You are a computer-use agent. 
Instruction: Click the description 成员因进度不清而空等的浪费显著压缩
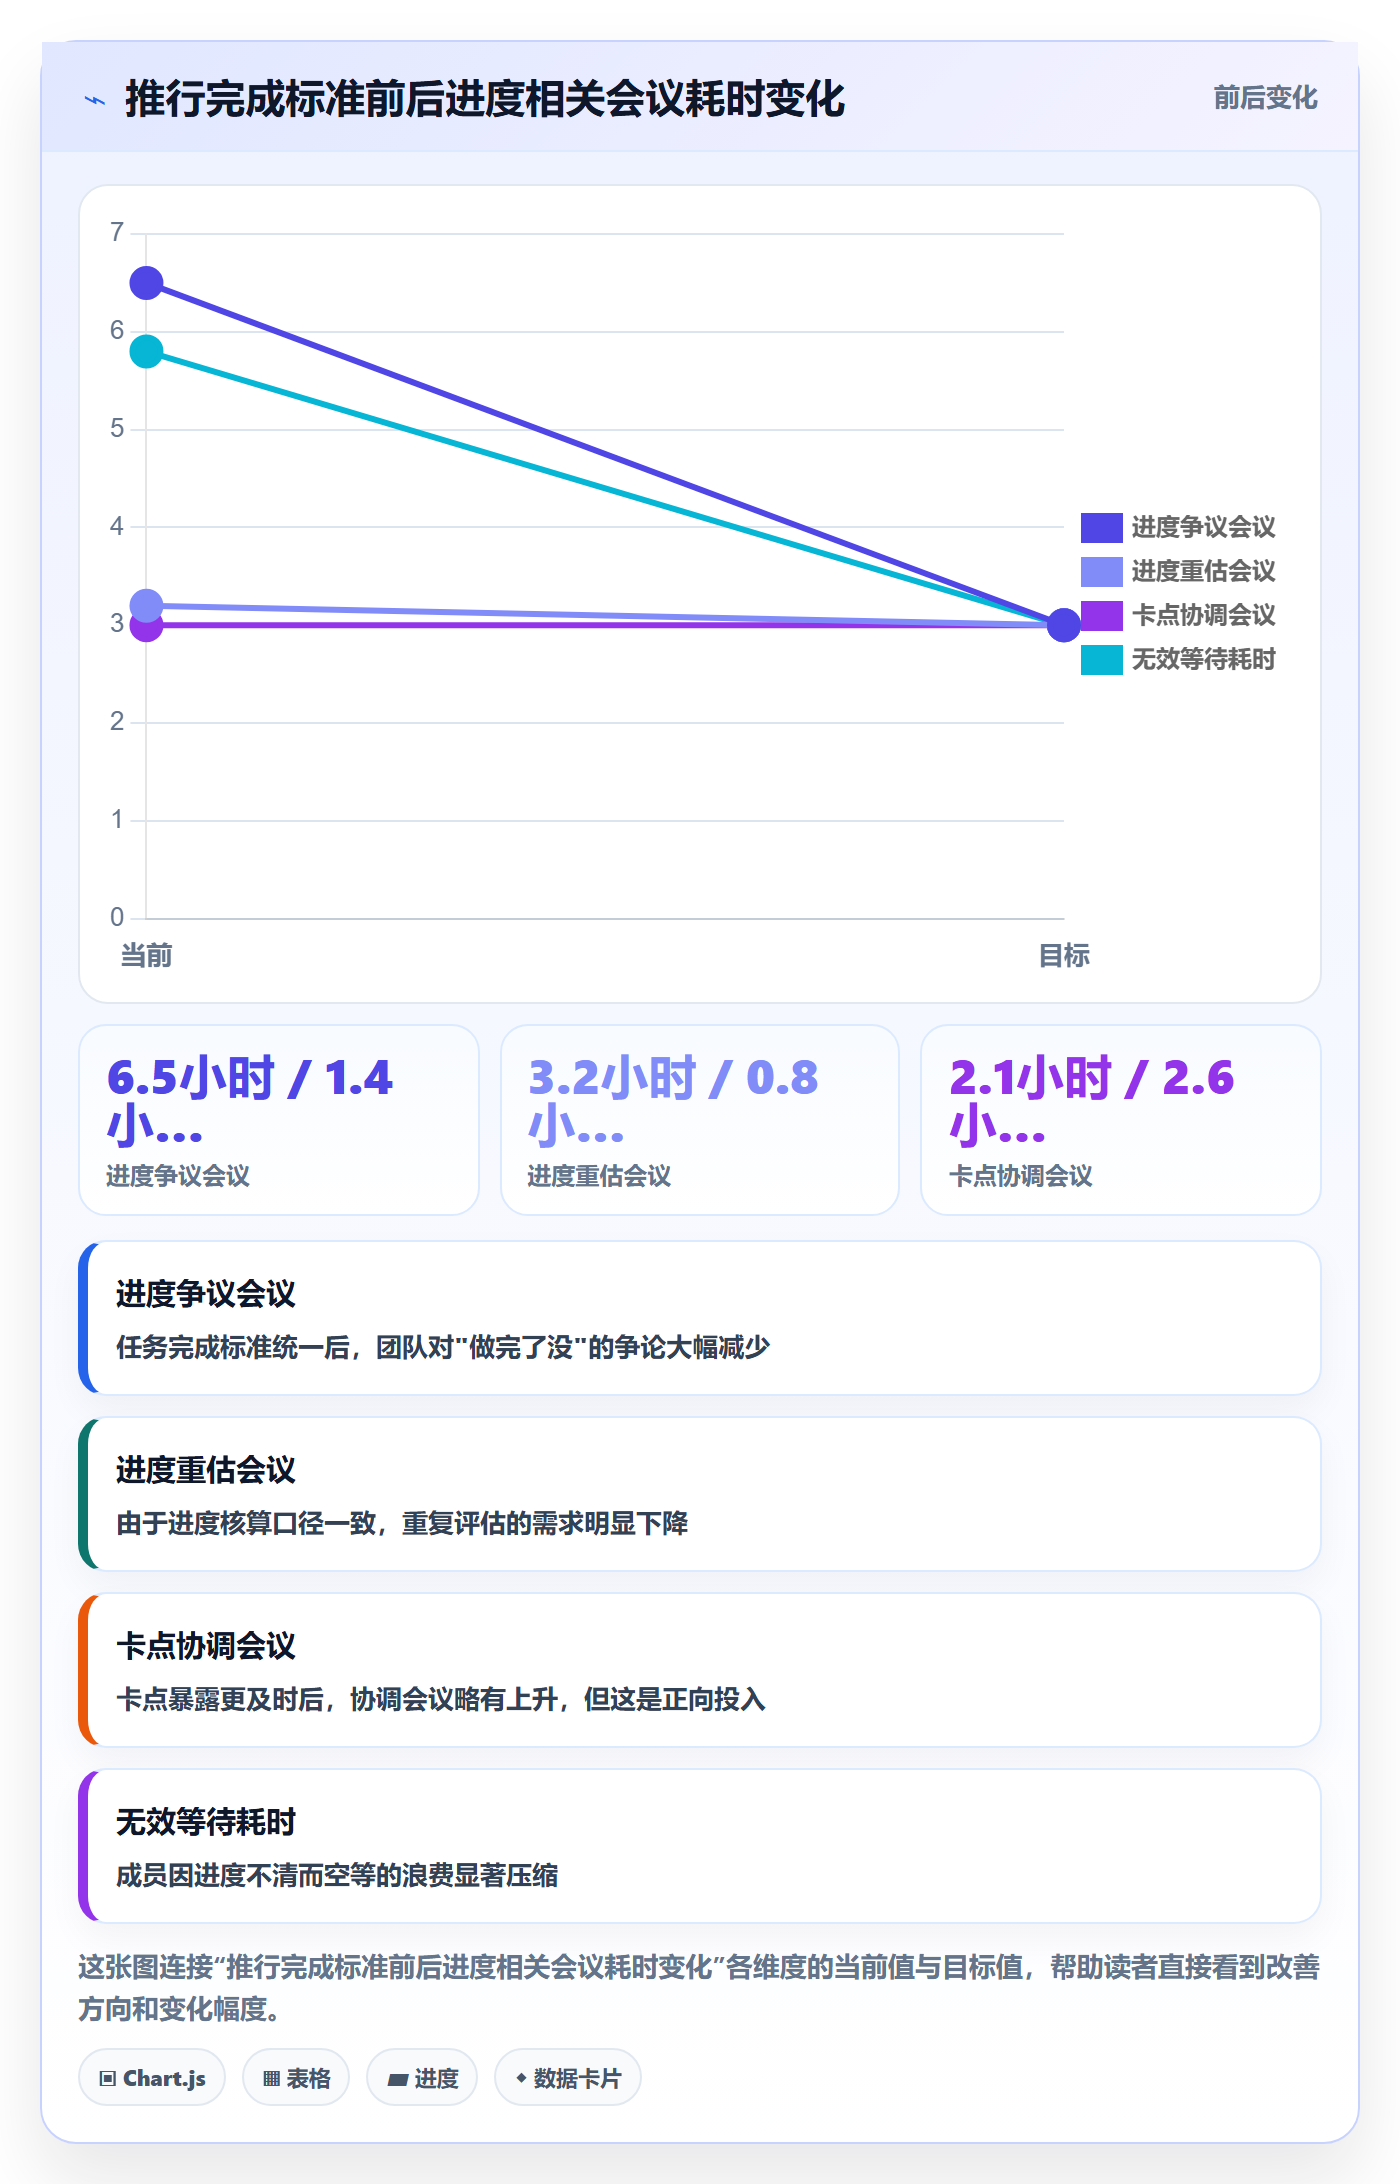337,1875
